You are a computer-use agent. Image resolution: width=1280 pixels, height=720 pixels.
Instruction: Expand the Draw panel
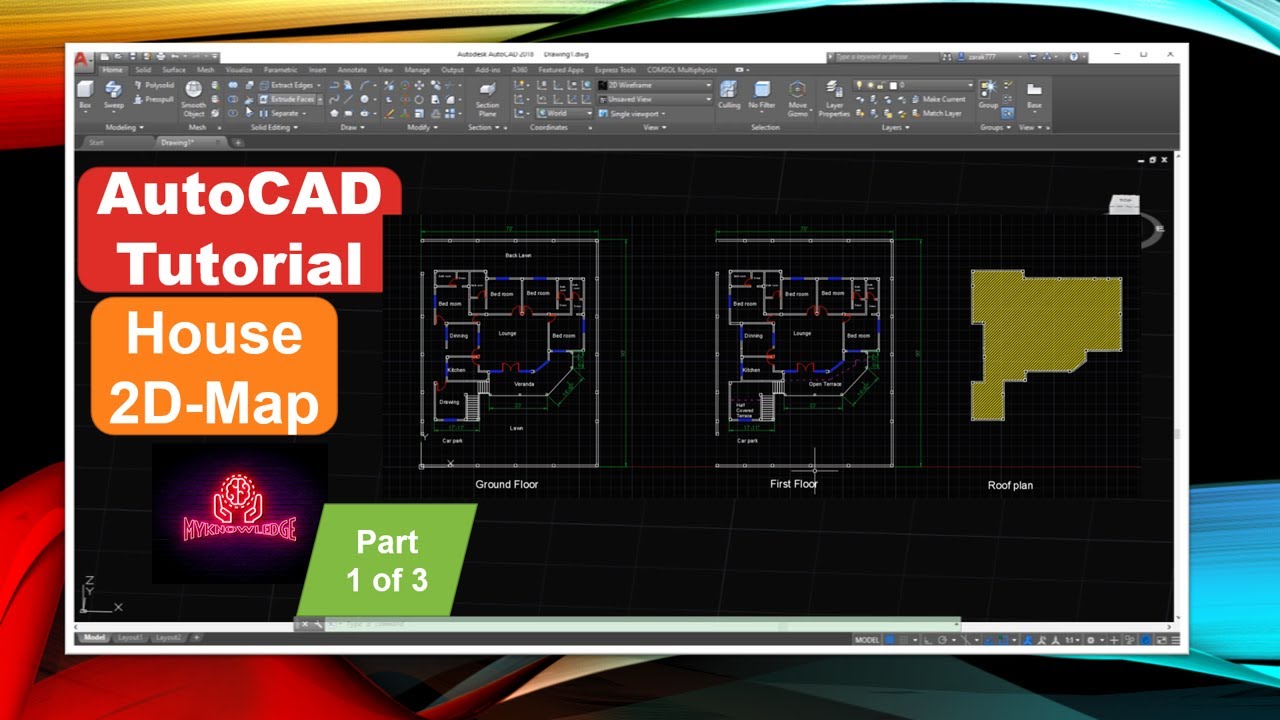[351, 128]
